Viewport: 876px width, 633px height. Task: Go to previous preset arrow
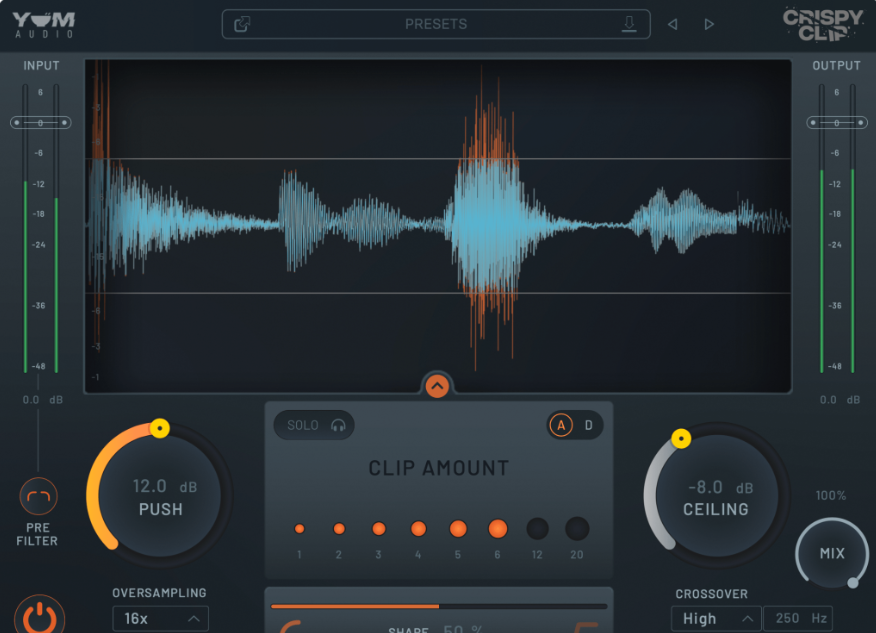point(673,25)
